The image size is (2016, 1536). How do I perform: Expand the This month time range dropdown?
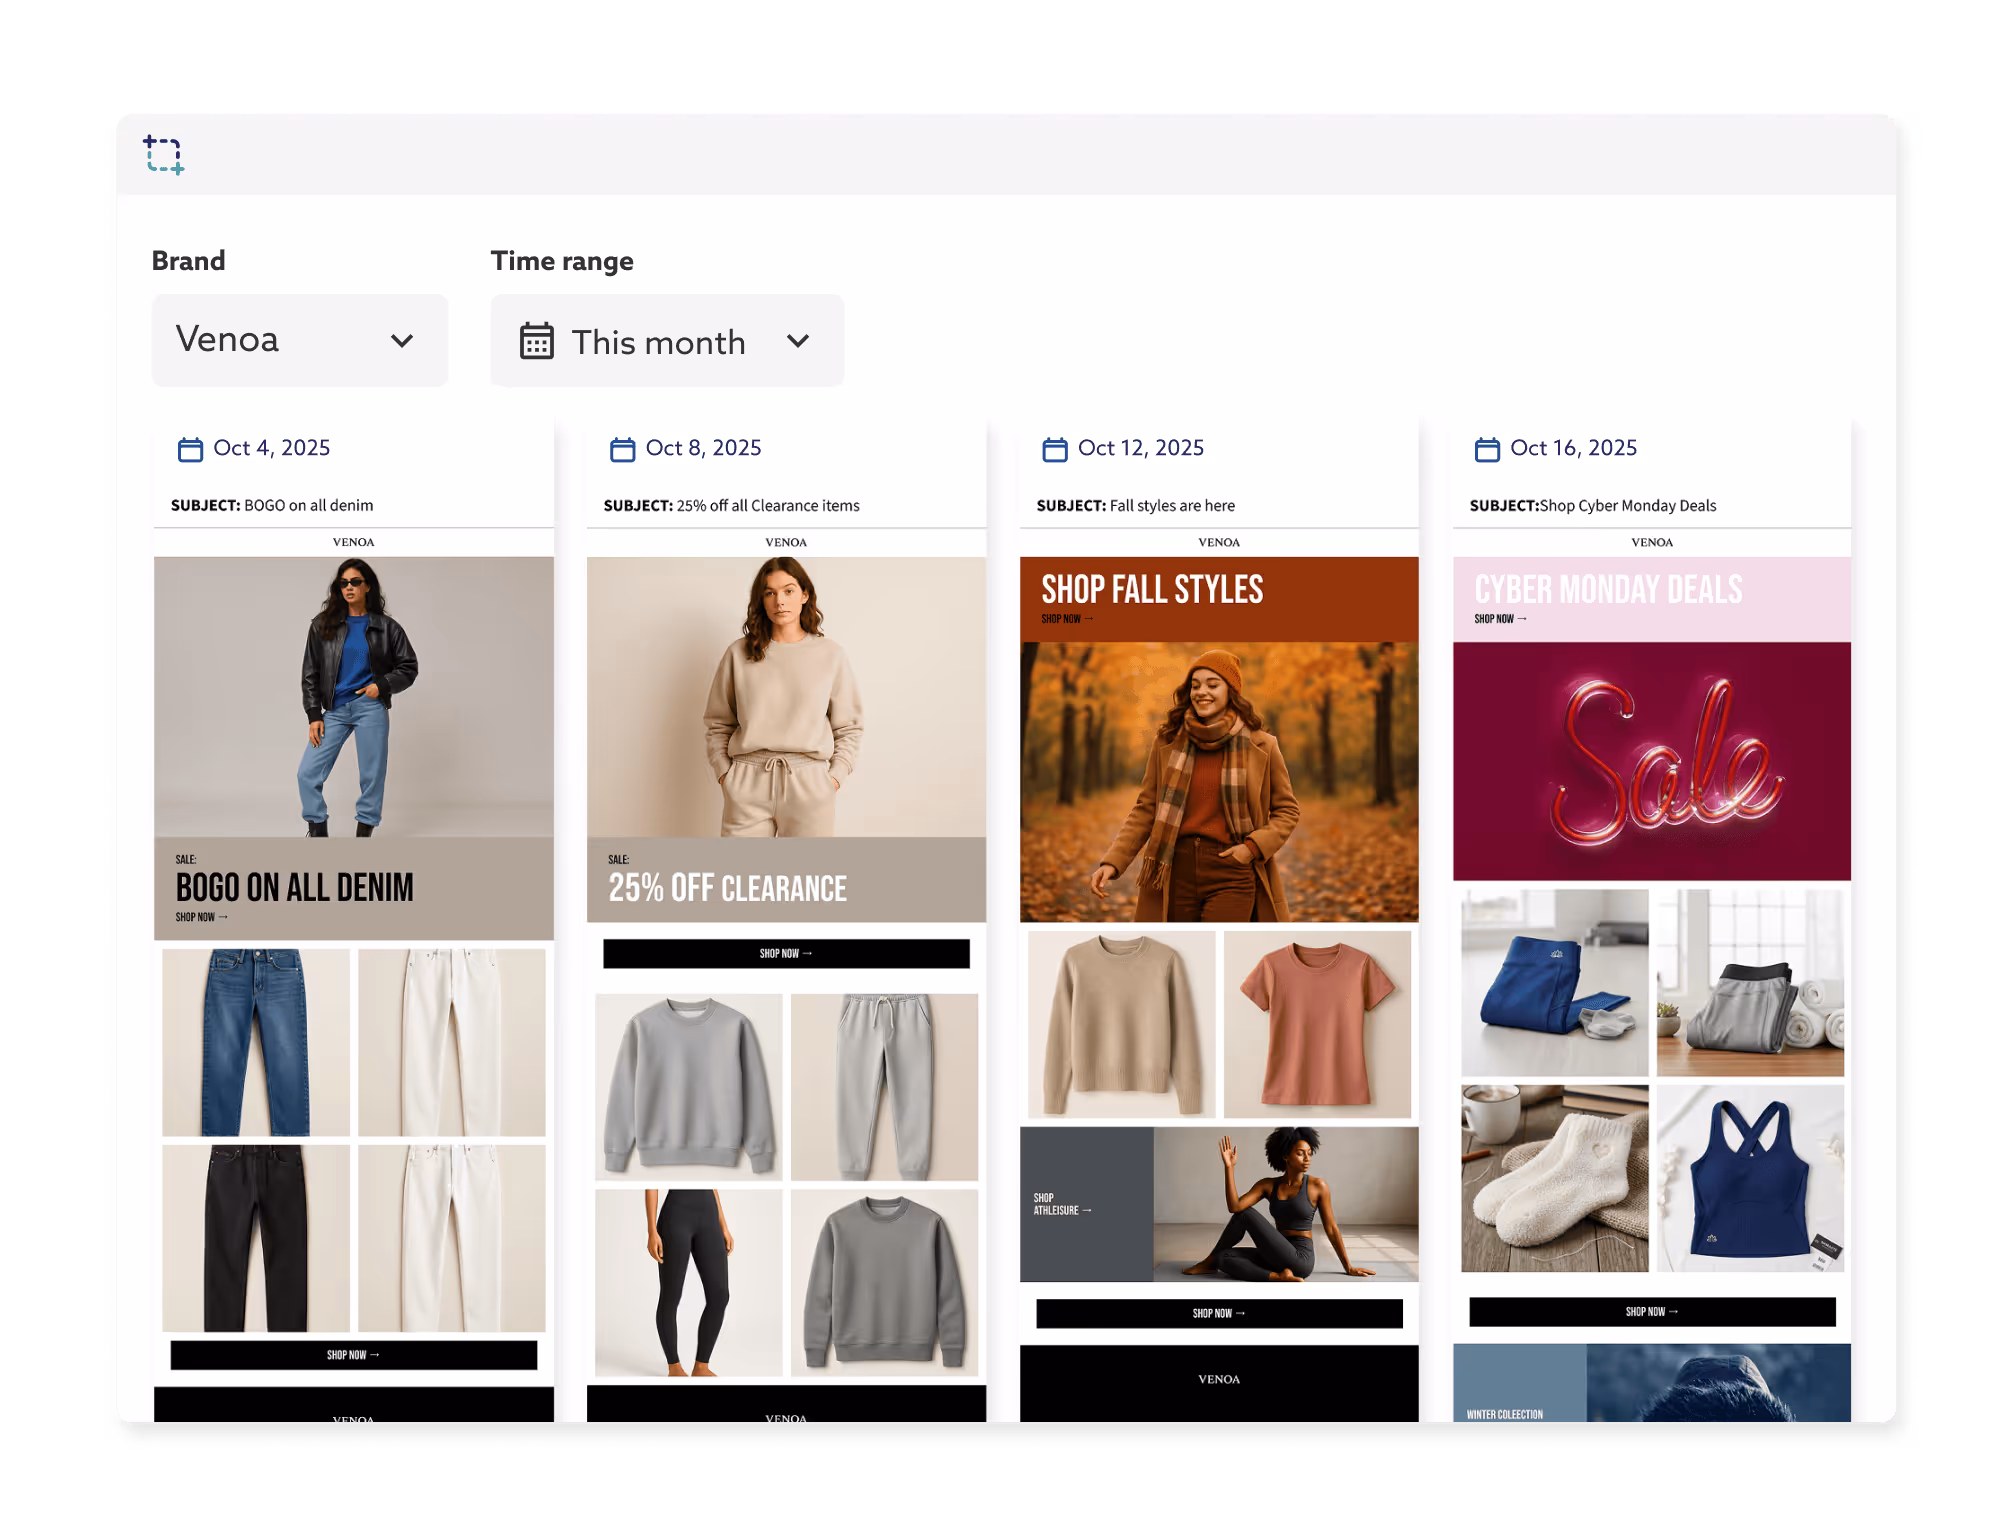click(x=667, y=341)
